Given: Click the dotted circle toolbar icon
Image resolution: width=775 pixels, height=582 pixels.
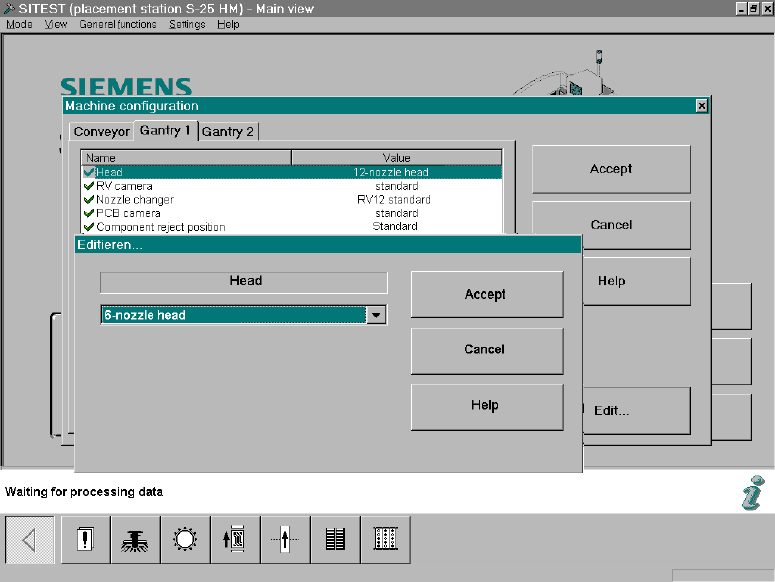Looking at the screenshot, I should 185,541.
